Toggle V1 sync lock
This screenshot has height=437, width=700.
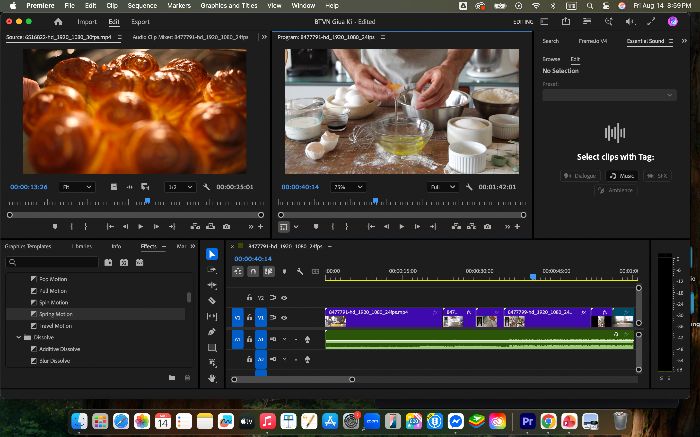pyautogui.click(x=273, y=318)
